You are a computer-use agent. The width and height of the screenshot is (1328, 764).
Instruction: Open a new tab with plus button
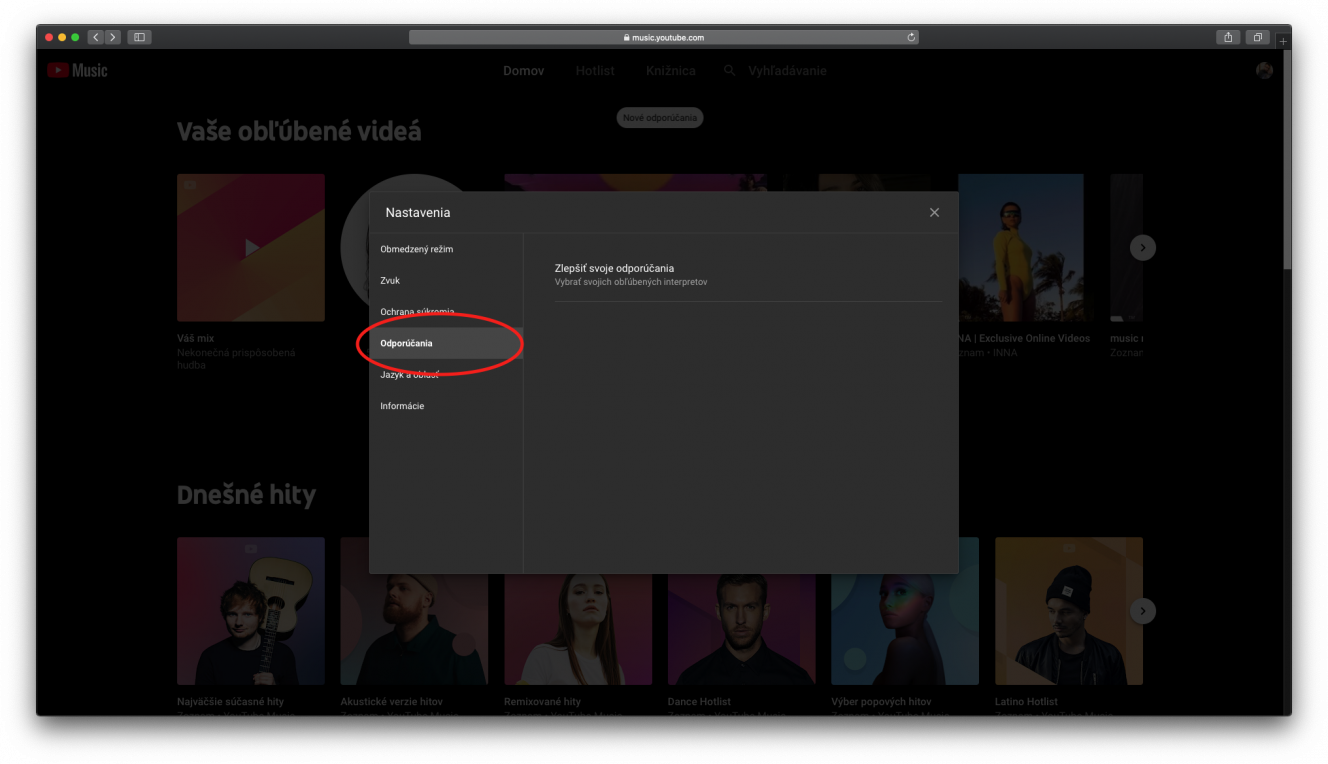tap(1284, 41)
